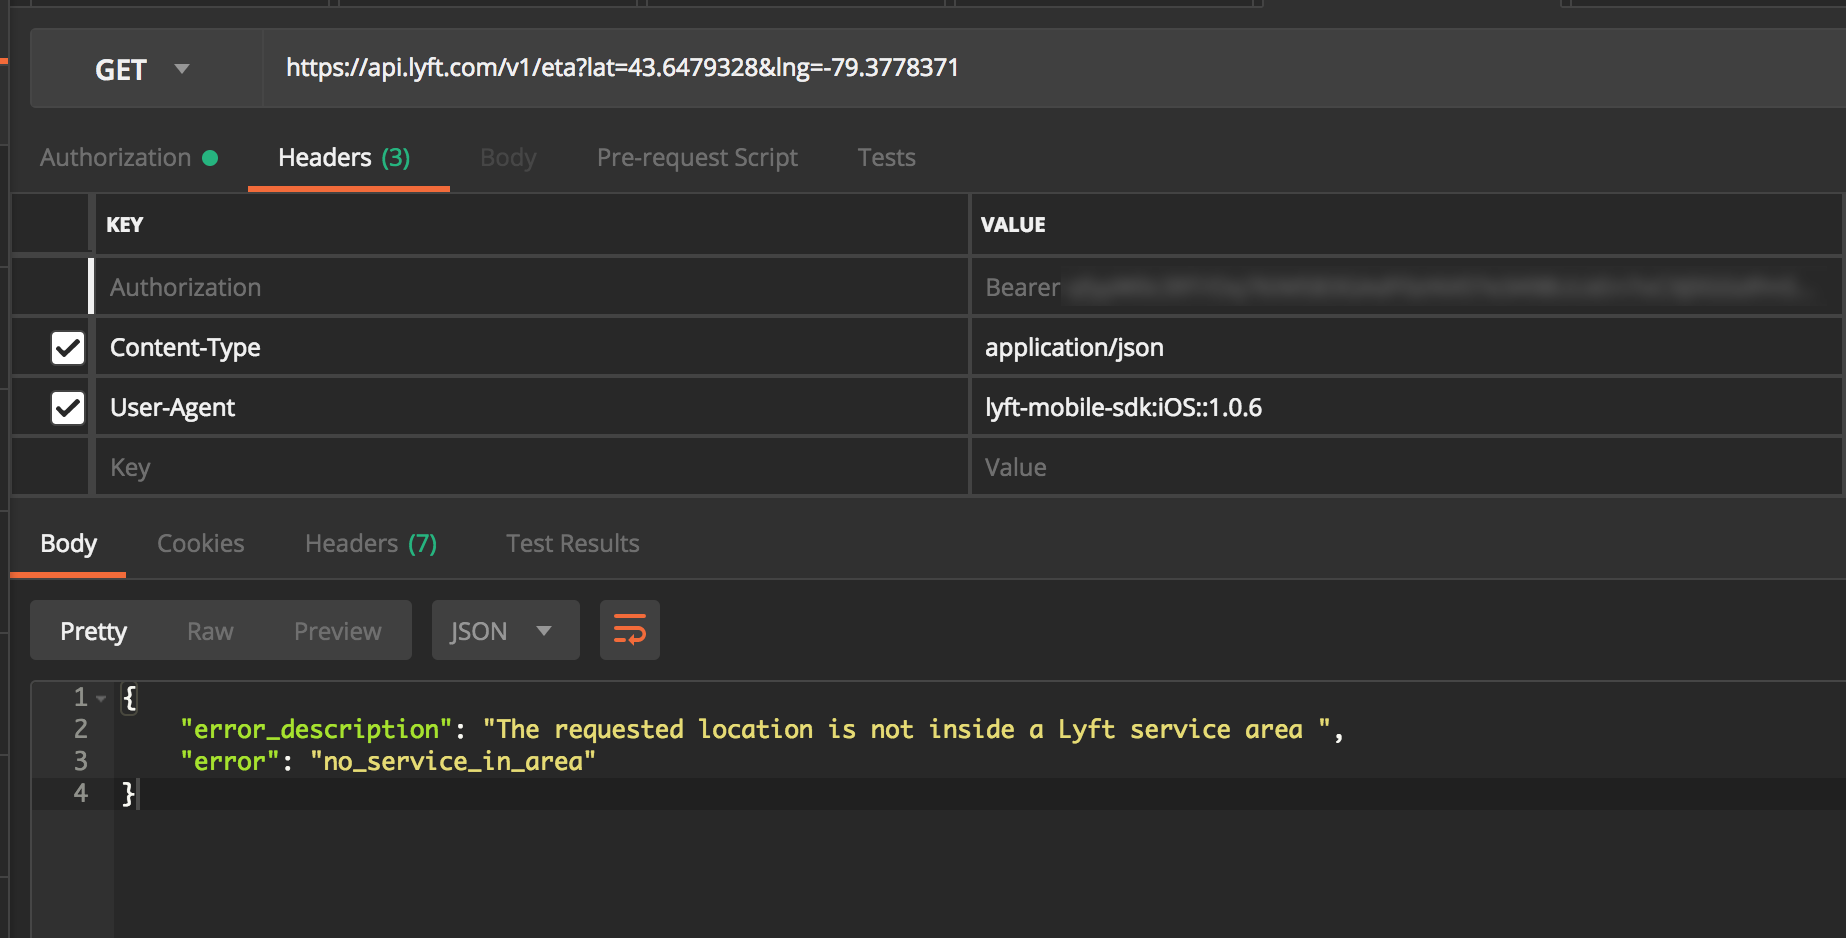Select the Tests tab
Image resolution: width=1846 pixels, height=938 pixels.
(886, 158)
